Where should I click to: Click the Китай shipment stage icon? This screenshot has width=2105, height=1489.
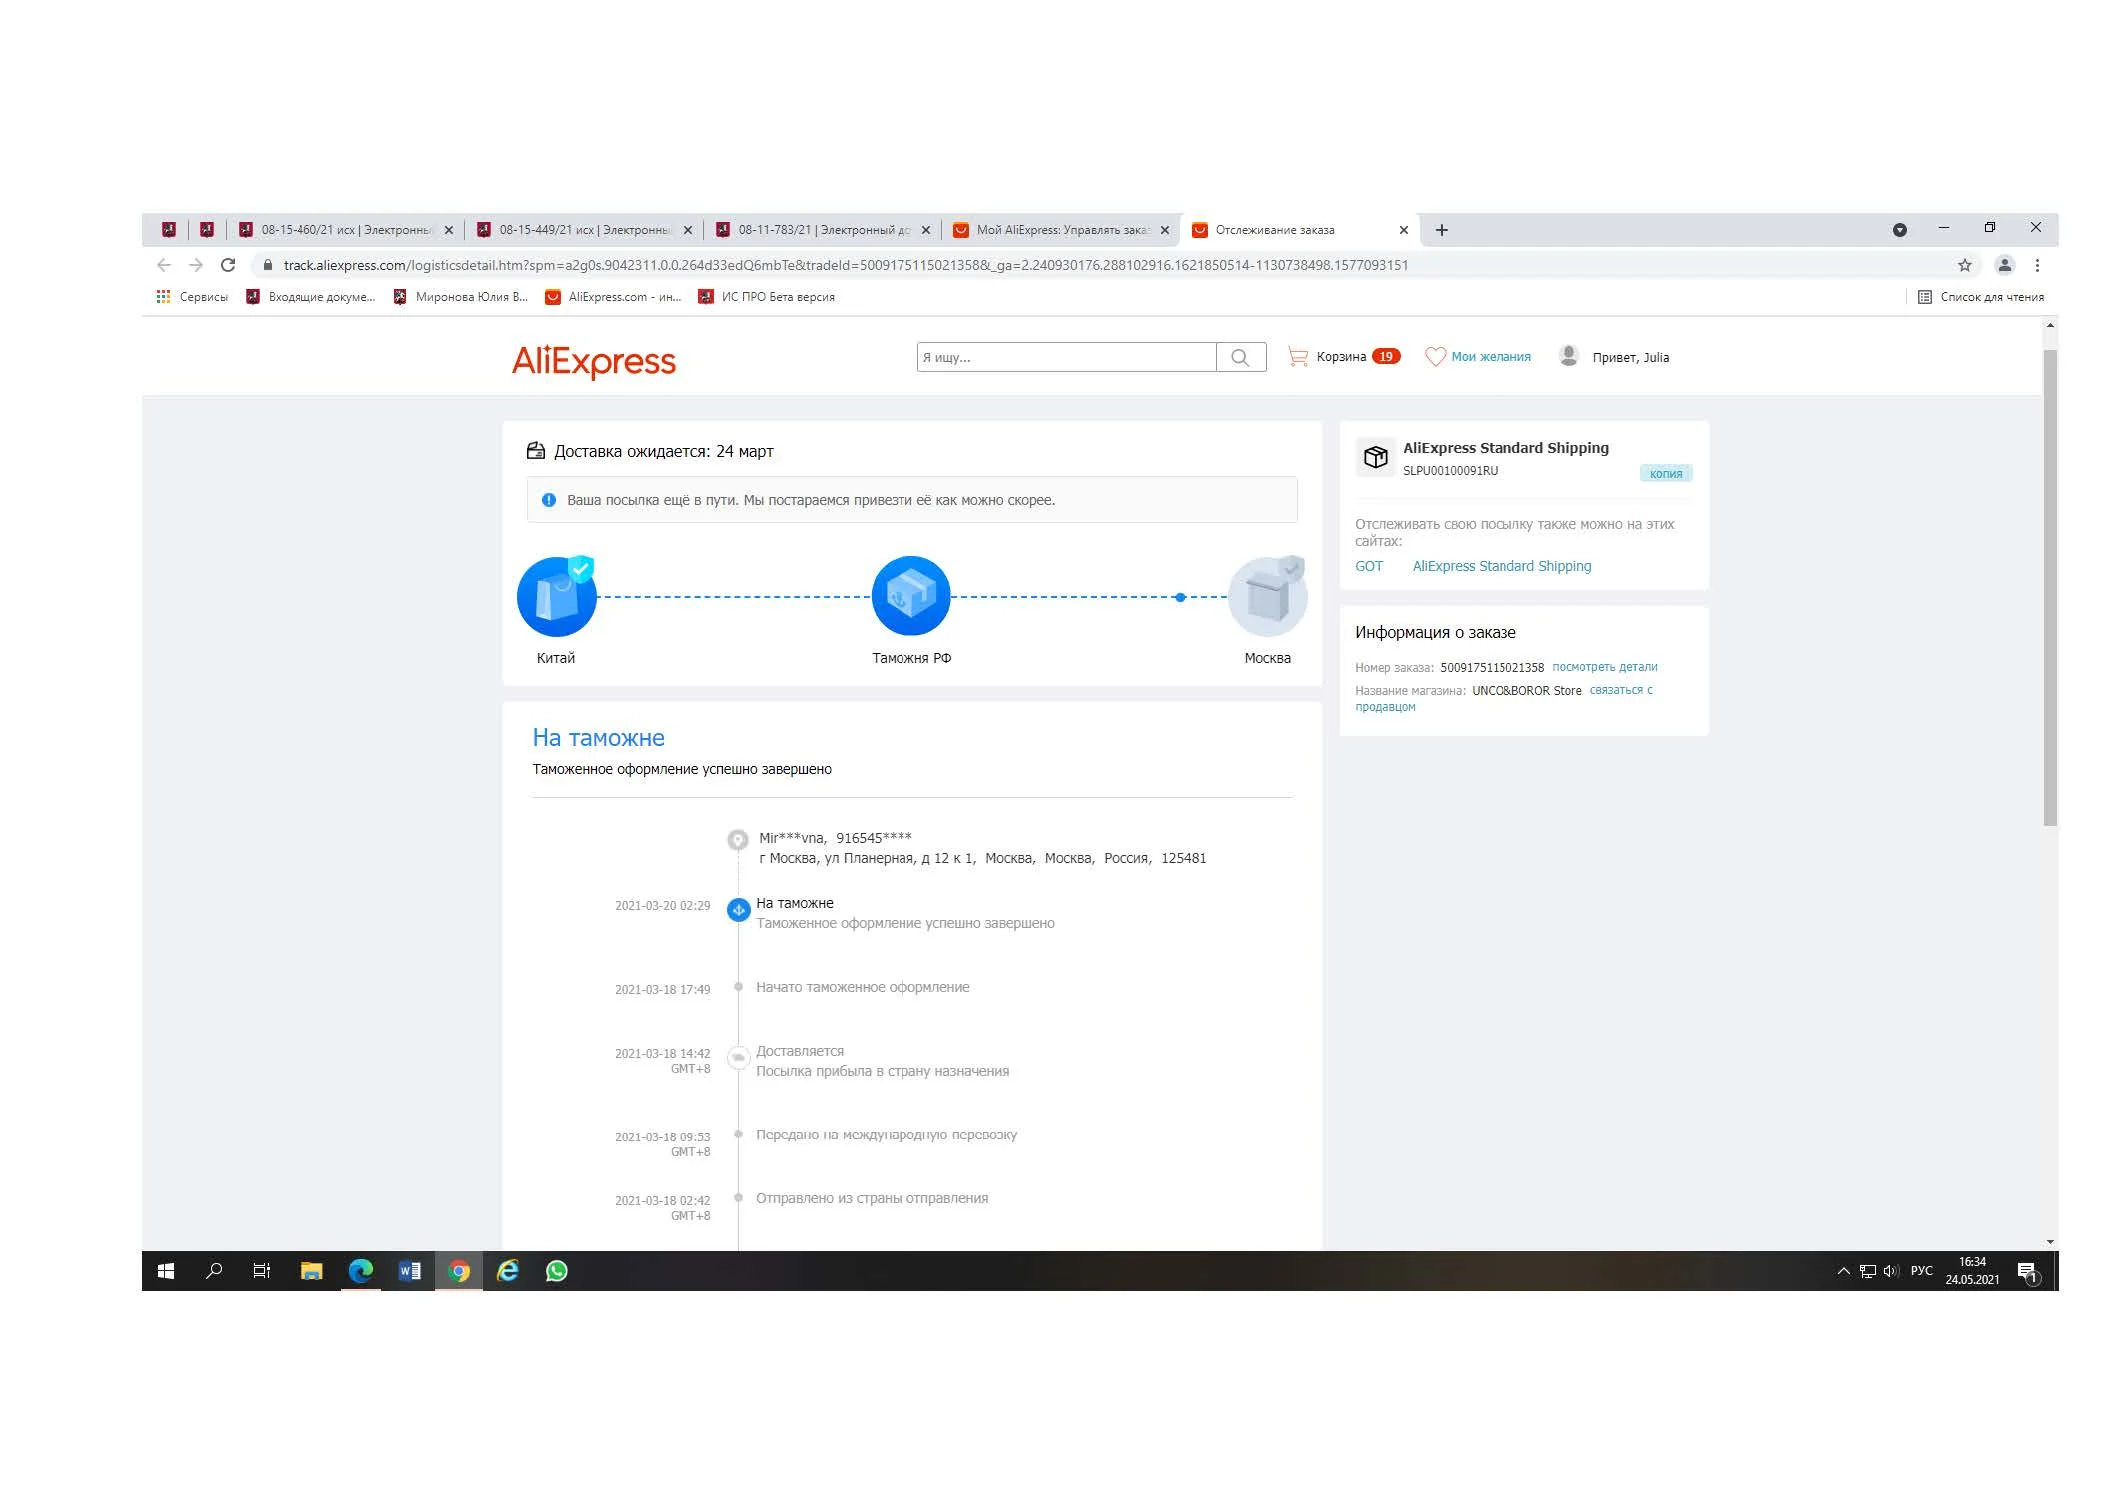[x=556, y=597]
